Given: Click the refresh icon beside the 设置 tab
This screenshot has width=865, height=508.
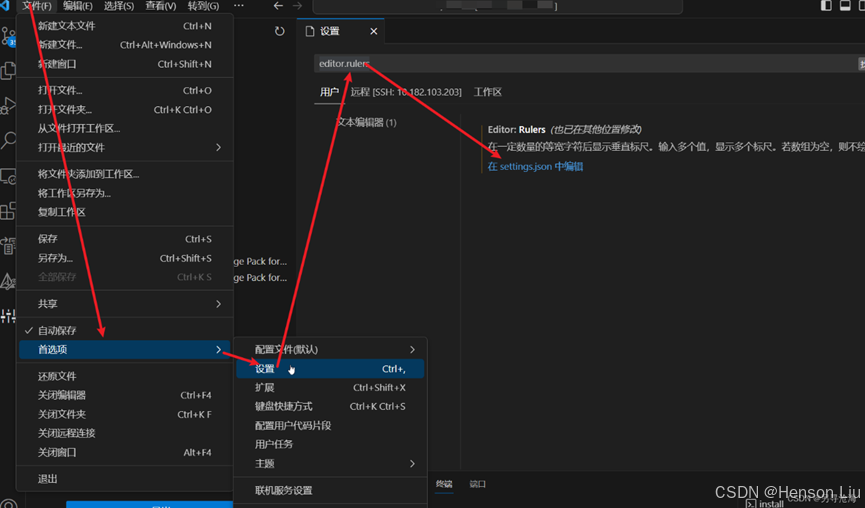Looking at the screenshot, I should pyautogui.click(x=280, y=31).
